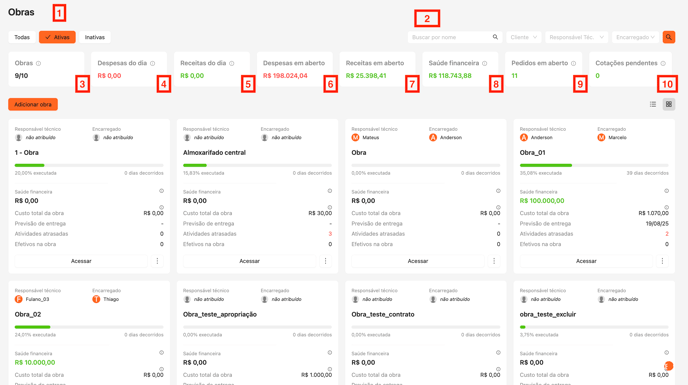Click the 39 dias decorridos label
This screenshot has width=688, height=385.
(x=648, y=173)
